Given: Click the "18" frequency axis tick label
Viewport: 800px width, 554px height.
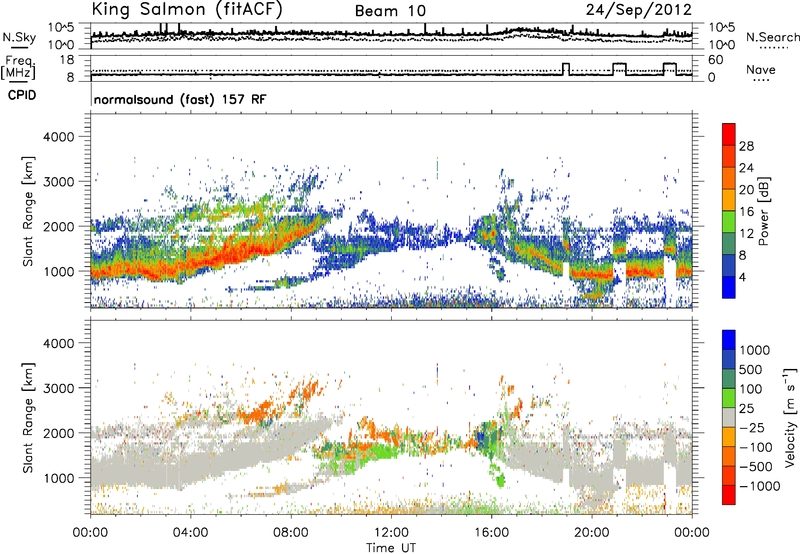Looking at the screenshot, I should (66, 59).
